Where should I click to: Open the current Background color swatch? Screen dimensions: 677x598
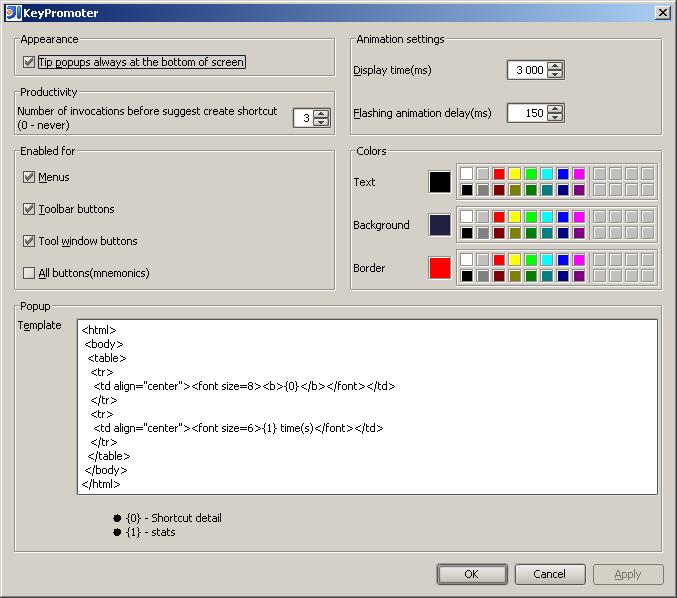click(x=440, y=225)
